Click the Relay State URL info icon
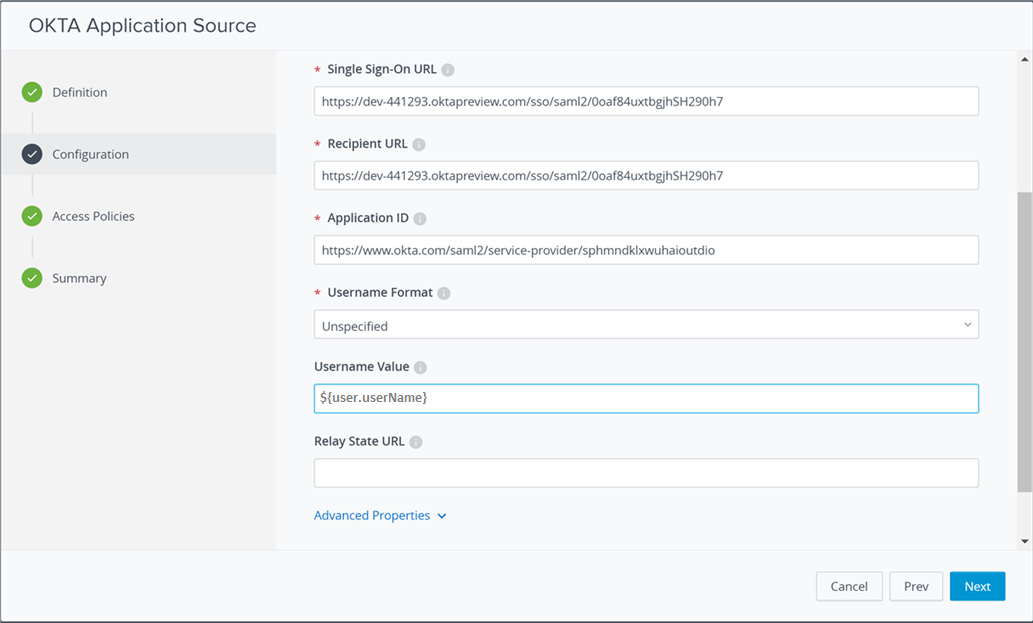 416,442
